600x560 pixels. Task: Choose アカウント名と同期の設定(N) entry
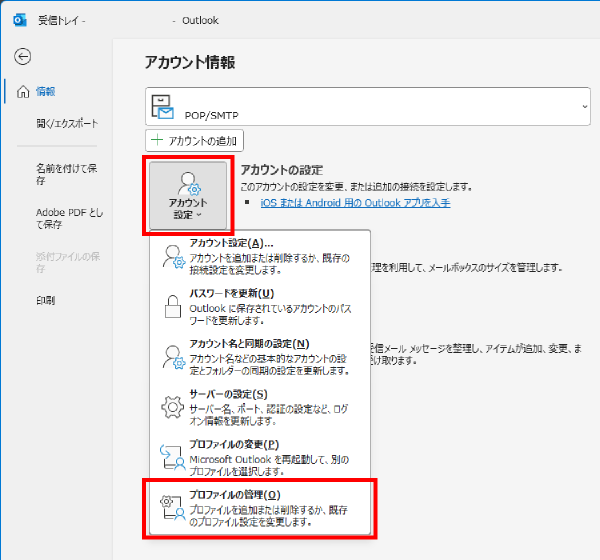(x=260, y=357)
